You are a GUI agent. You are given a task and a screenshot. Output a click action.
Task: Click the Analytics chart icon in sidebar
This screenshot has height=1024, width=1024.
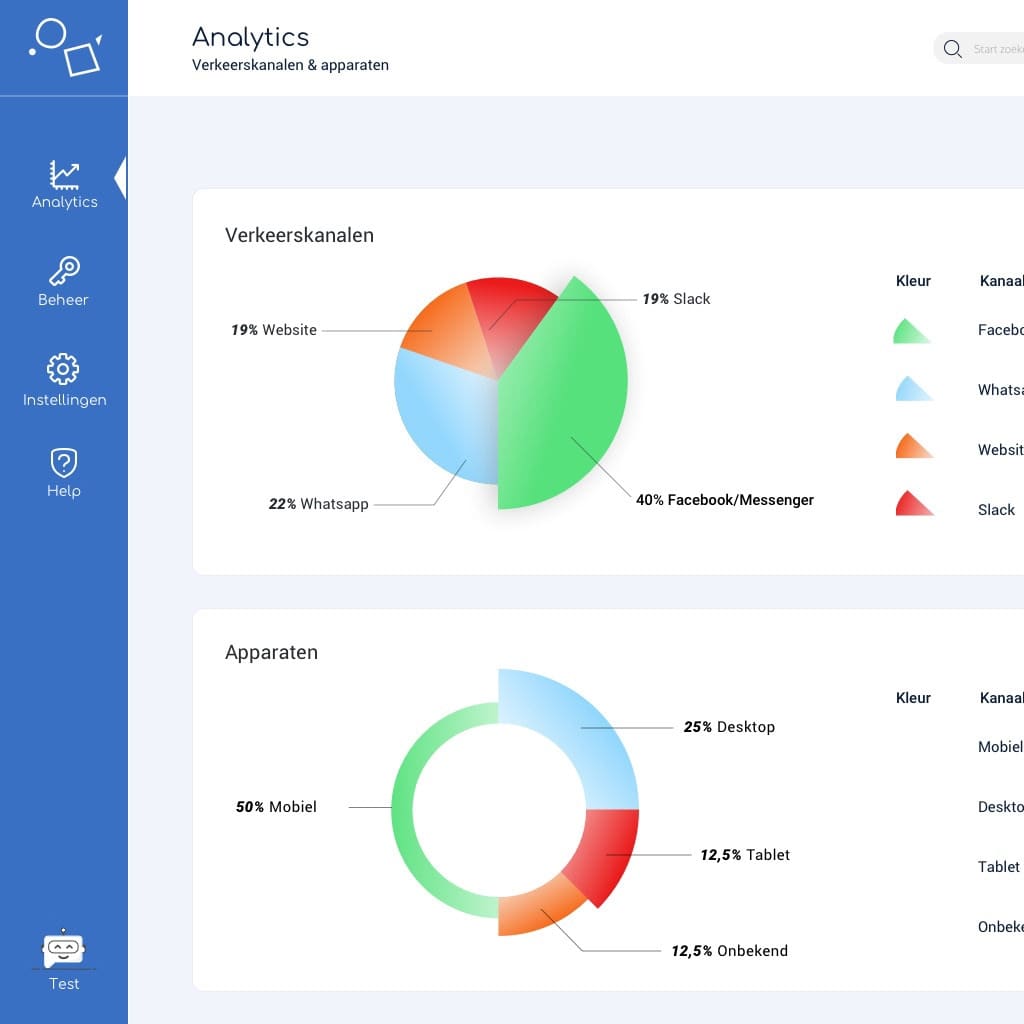[64, 175]
